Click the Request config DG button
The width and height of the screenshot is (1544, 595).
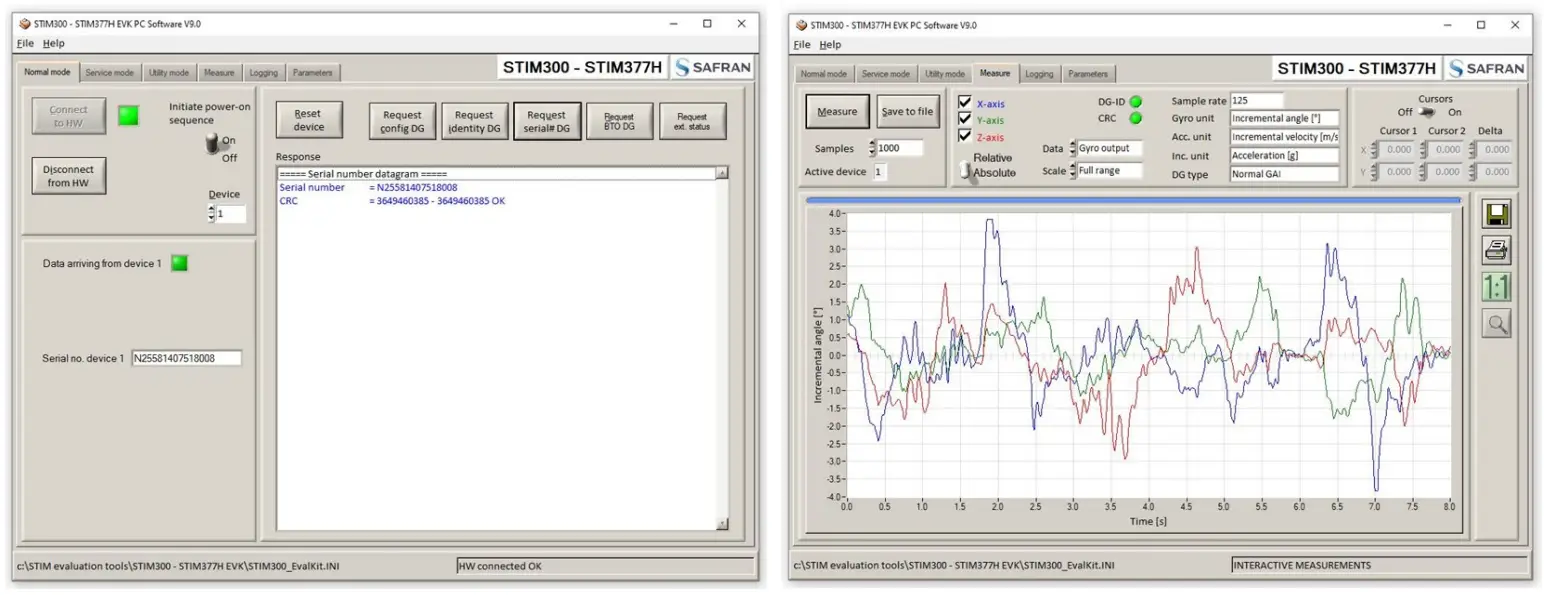tap(402, 121)
